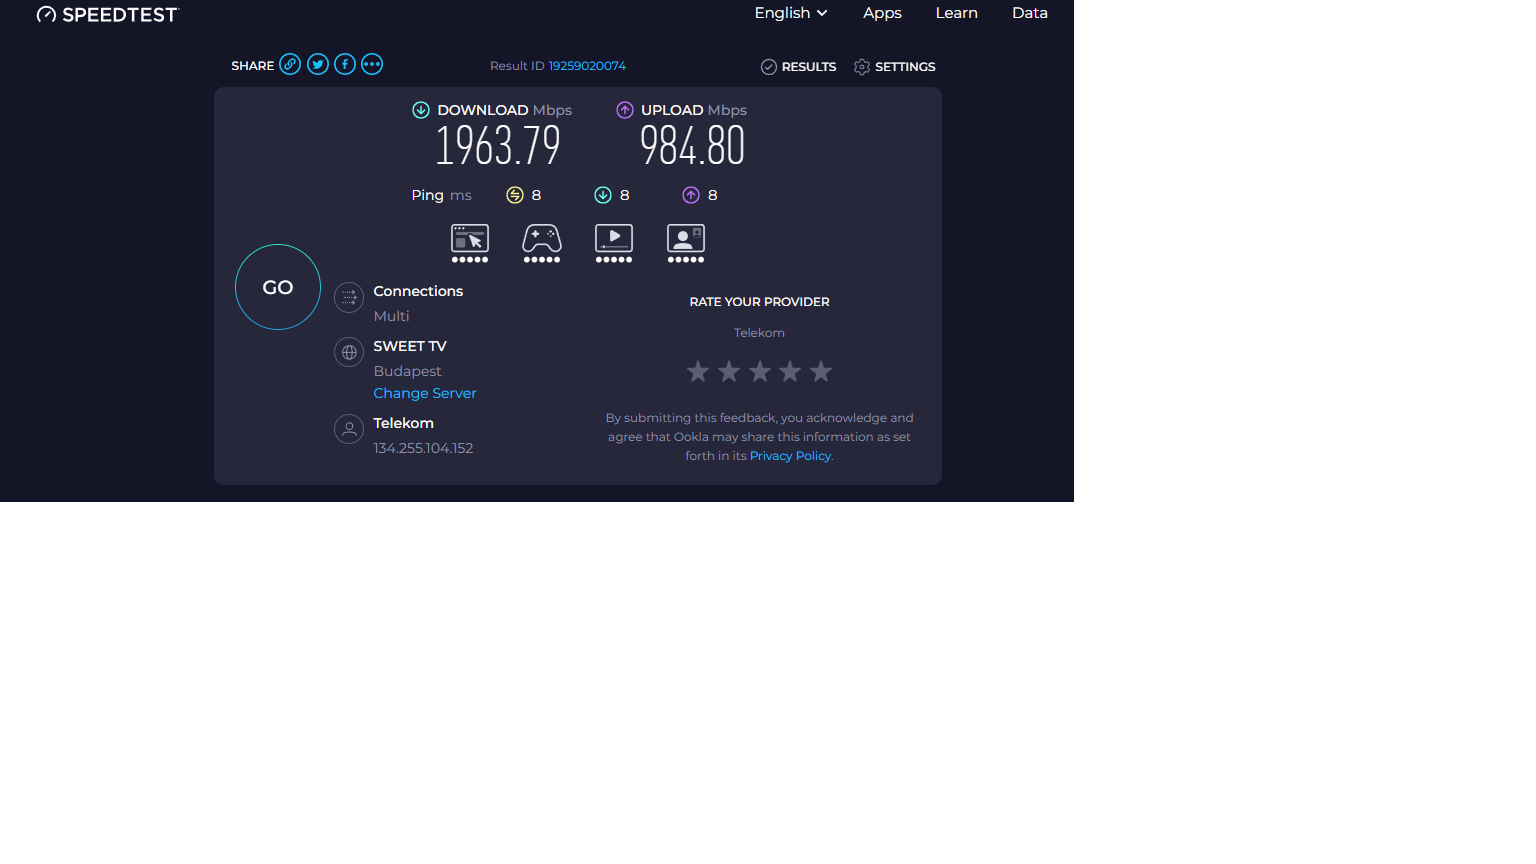This screenshot has height=864, width=1536.
Task: Open the Learn menu
Action: (x=956, y=13)
